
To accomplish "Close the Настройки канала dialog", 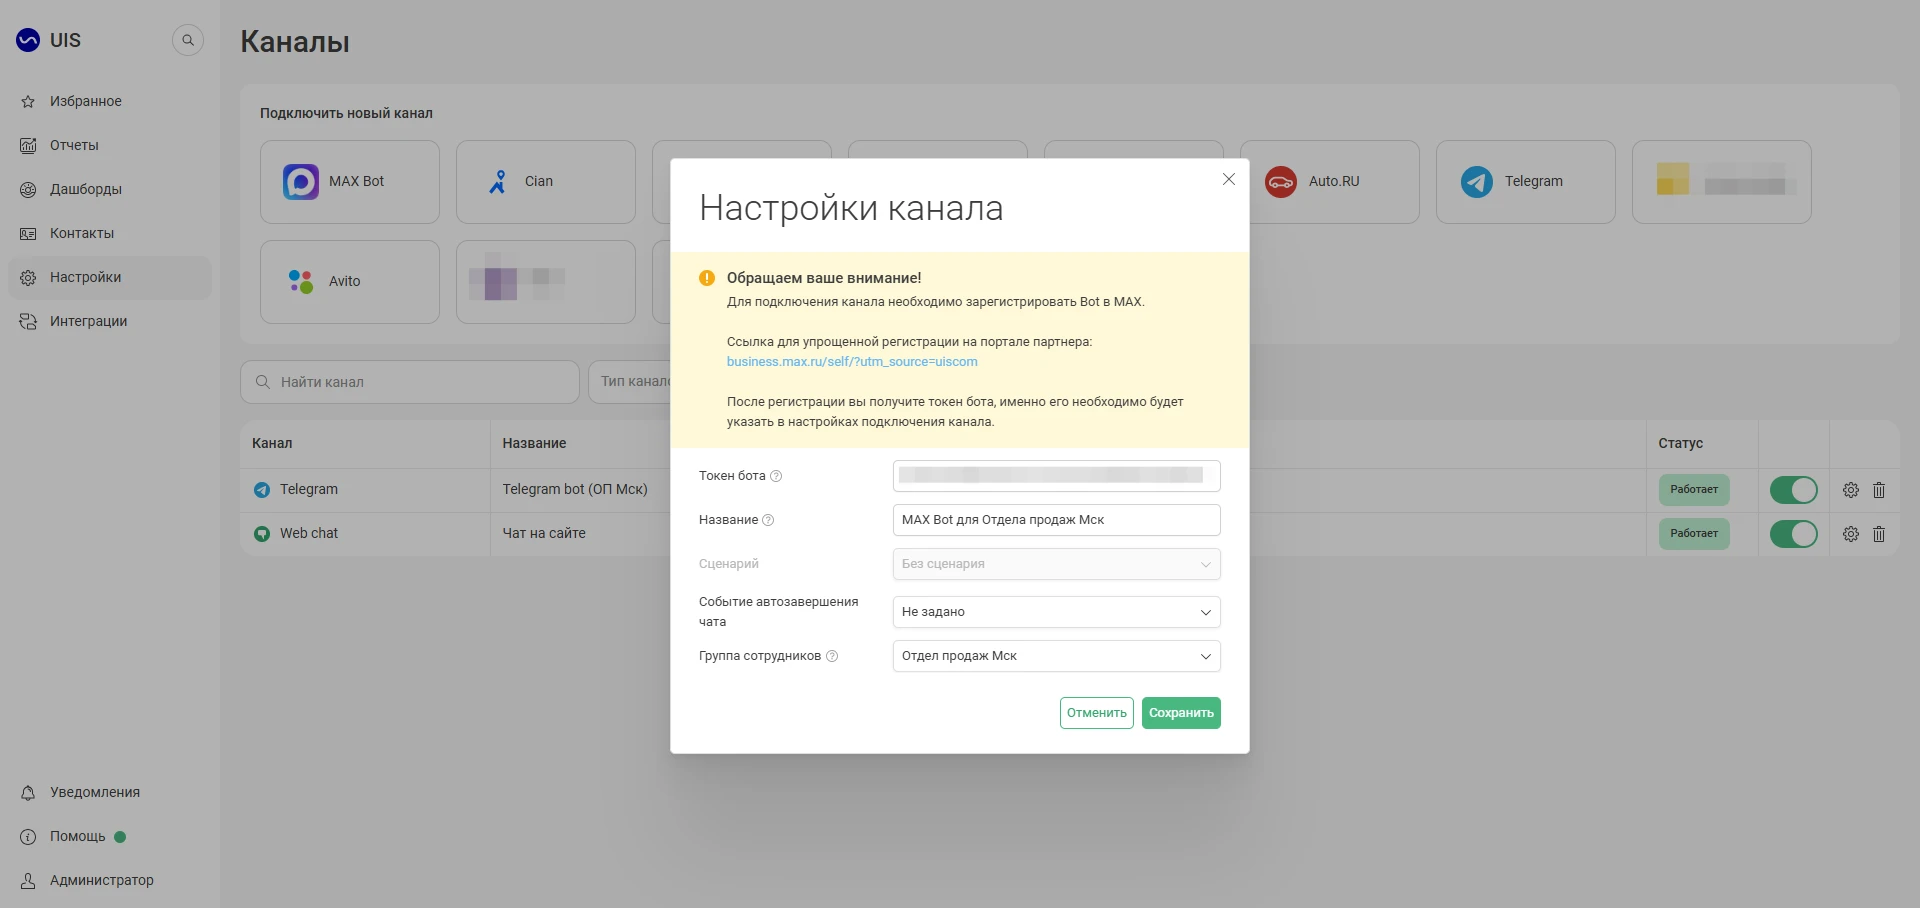I will 1229,179.
